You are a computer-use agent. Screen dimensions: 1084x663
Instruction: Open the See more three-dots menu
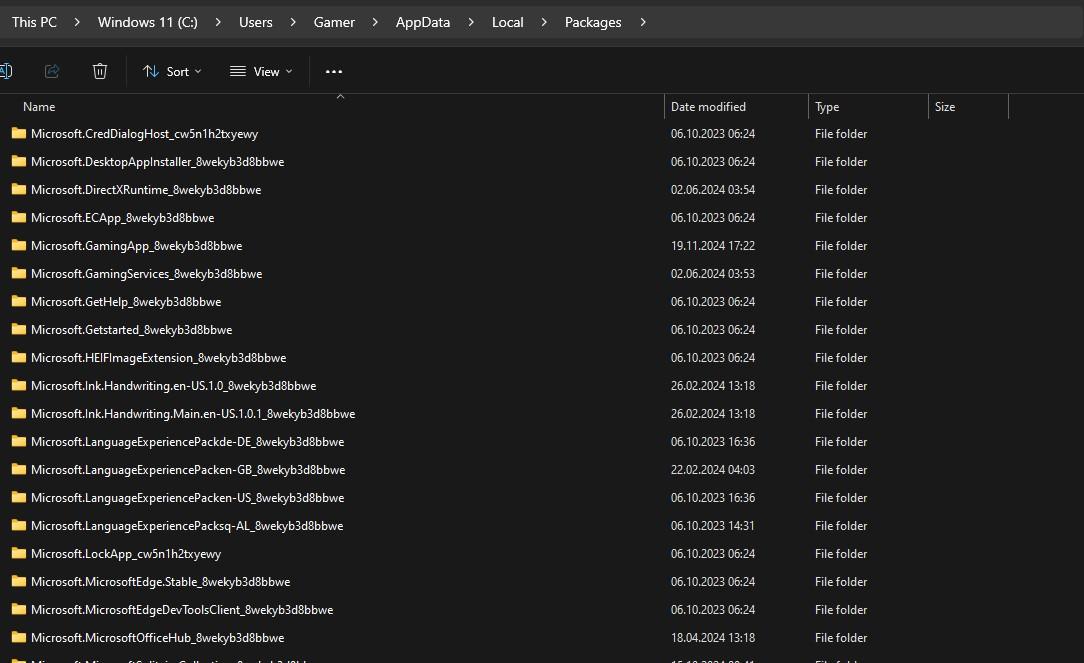click(334, 71)
